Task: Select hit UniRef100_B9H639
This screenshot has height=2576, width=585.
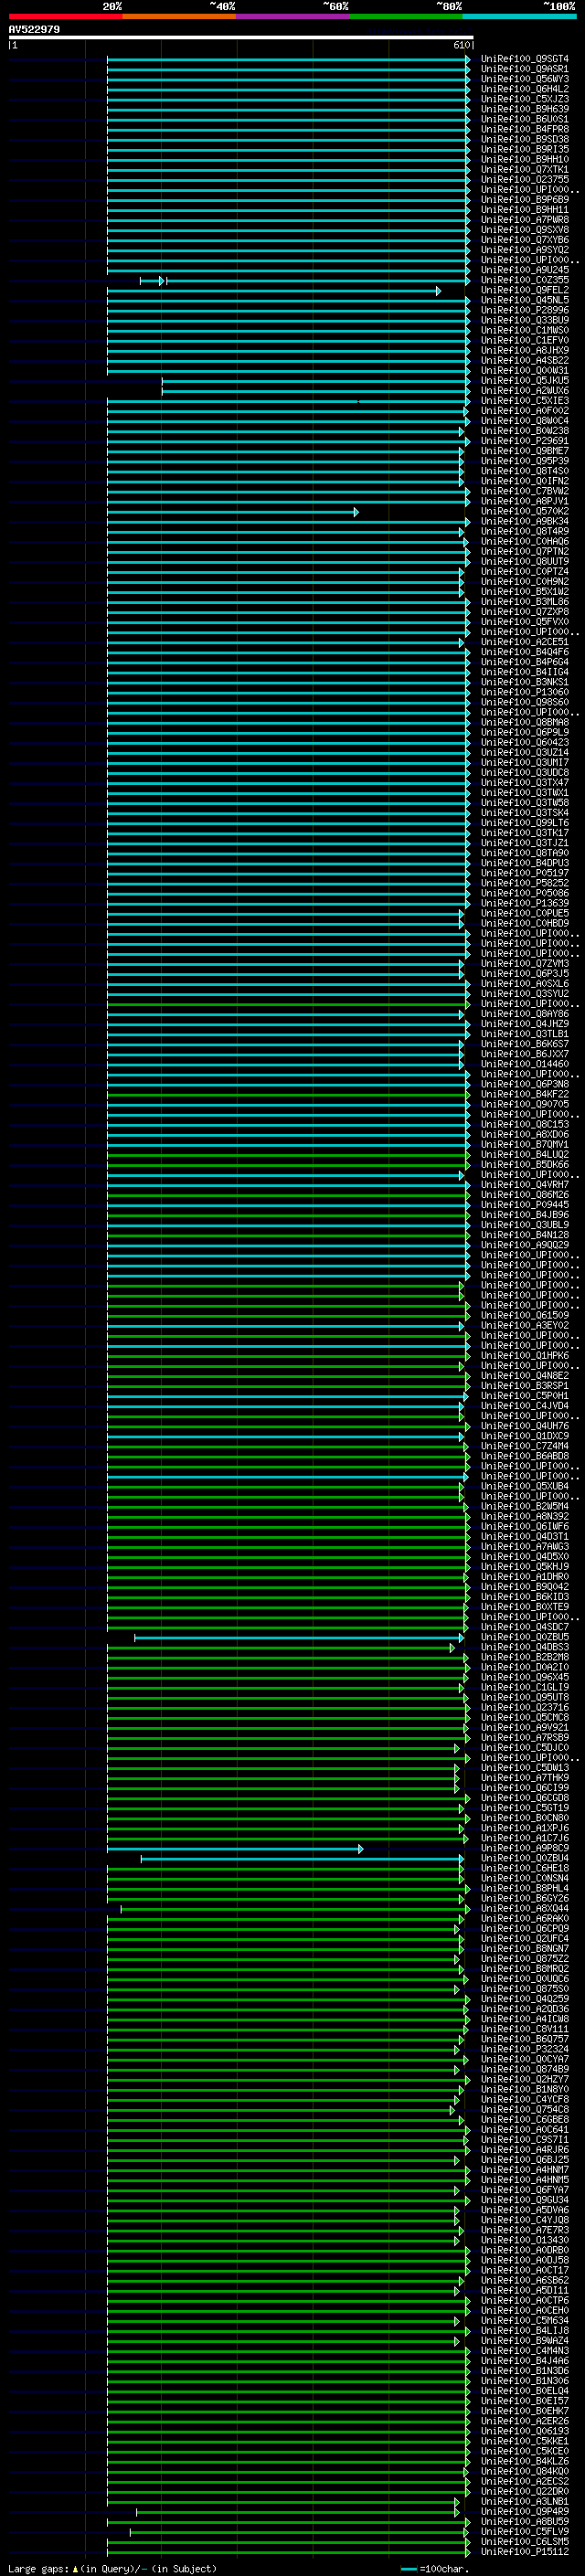Action: [525, 109]
